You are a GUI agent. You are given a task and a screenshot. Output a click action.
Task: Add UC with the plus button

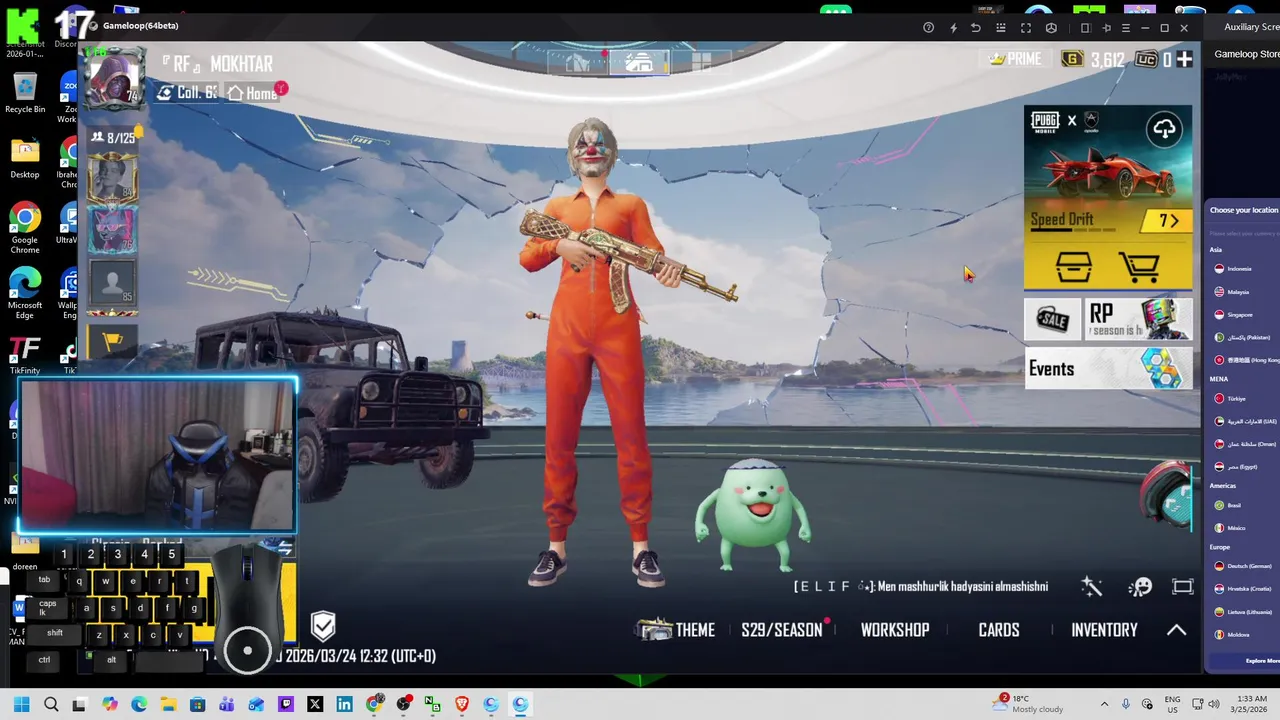pos(1184,60)
